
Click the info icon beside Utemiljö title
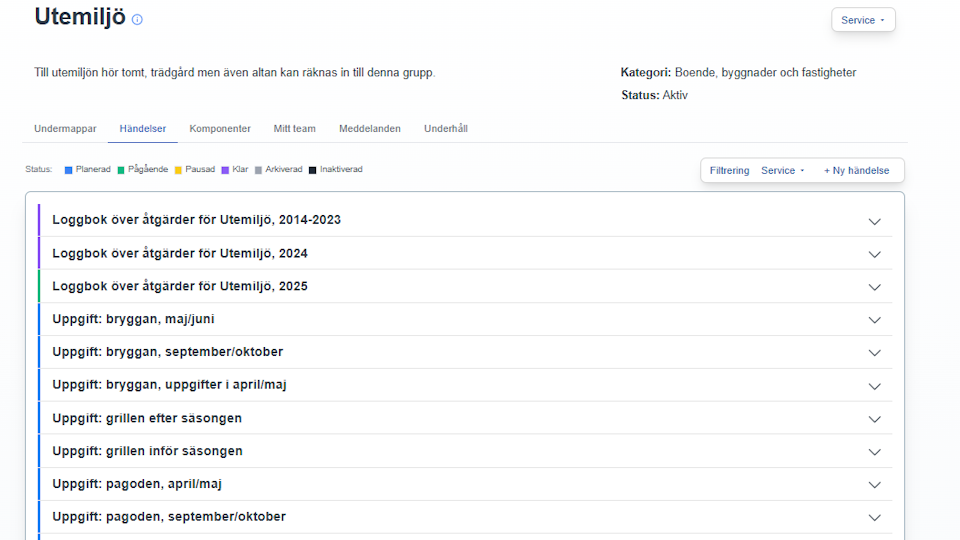tap(137, 20)
